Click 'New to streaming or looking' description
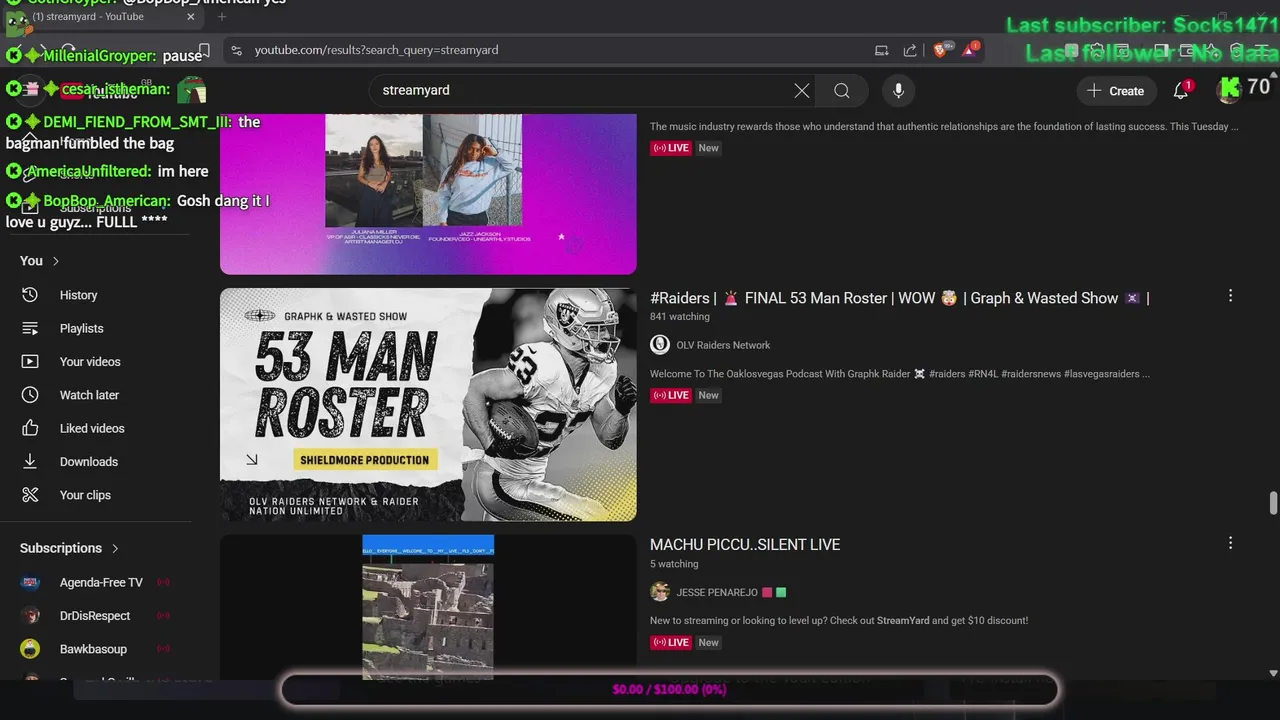The height and width of the screenshot is (720, 1280). point(839,621)
